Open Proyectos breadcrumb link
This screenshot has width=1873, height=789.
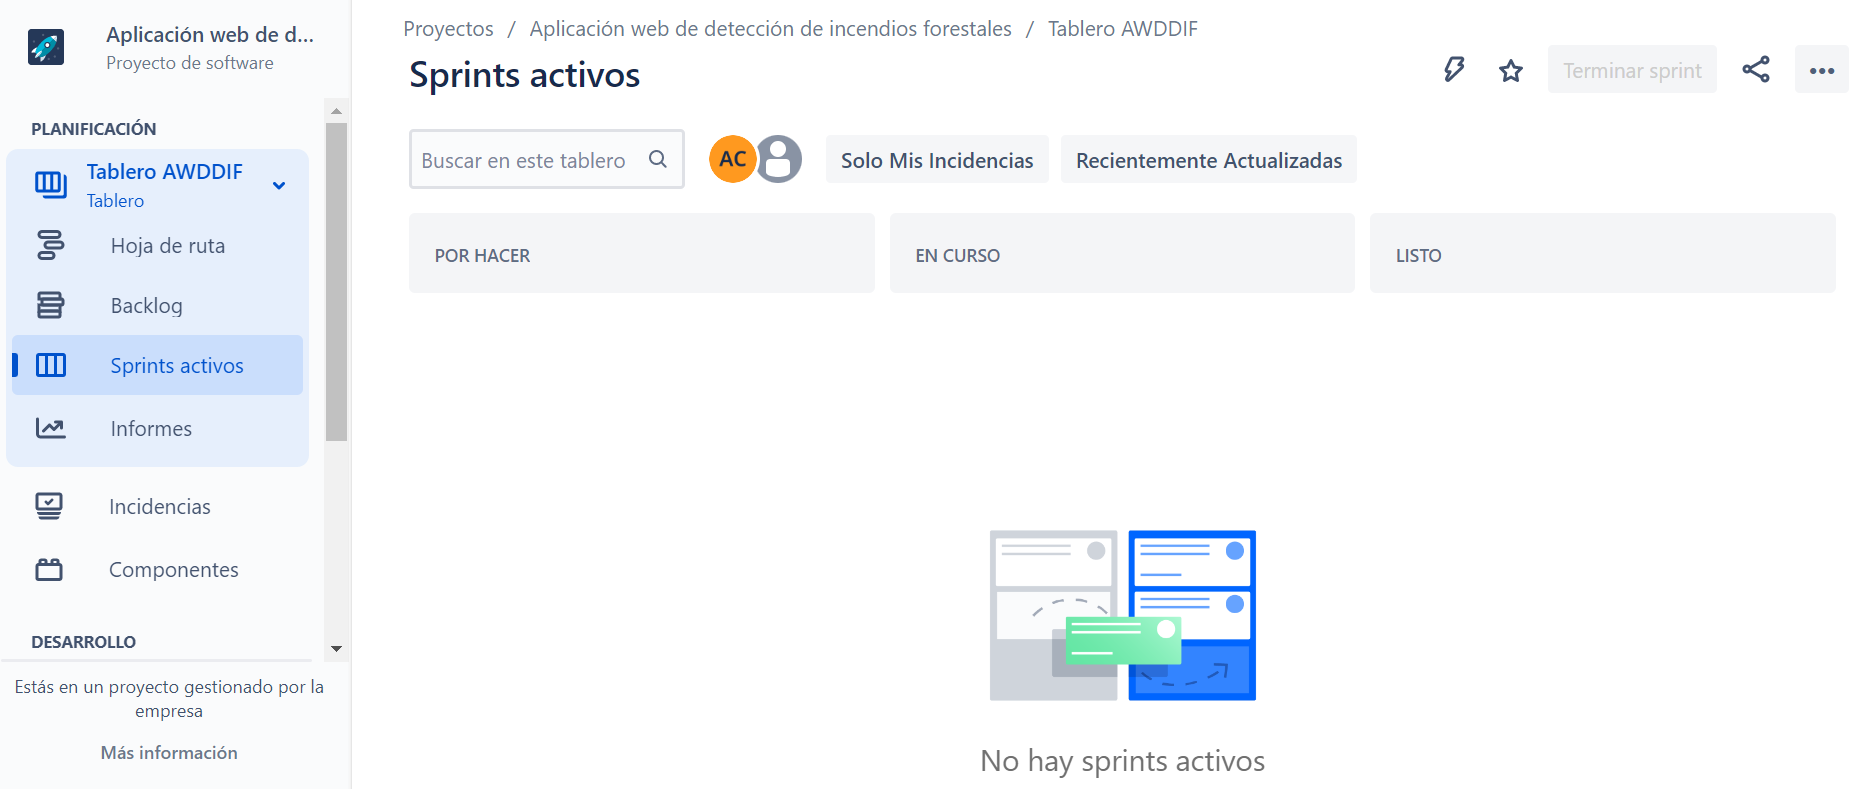click(x=448, y=28)
